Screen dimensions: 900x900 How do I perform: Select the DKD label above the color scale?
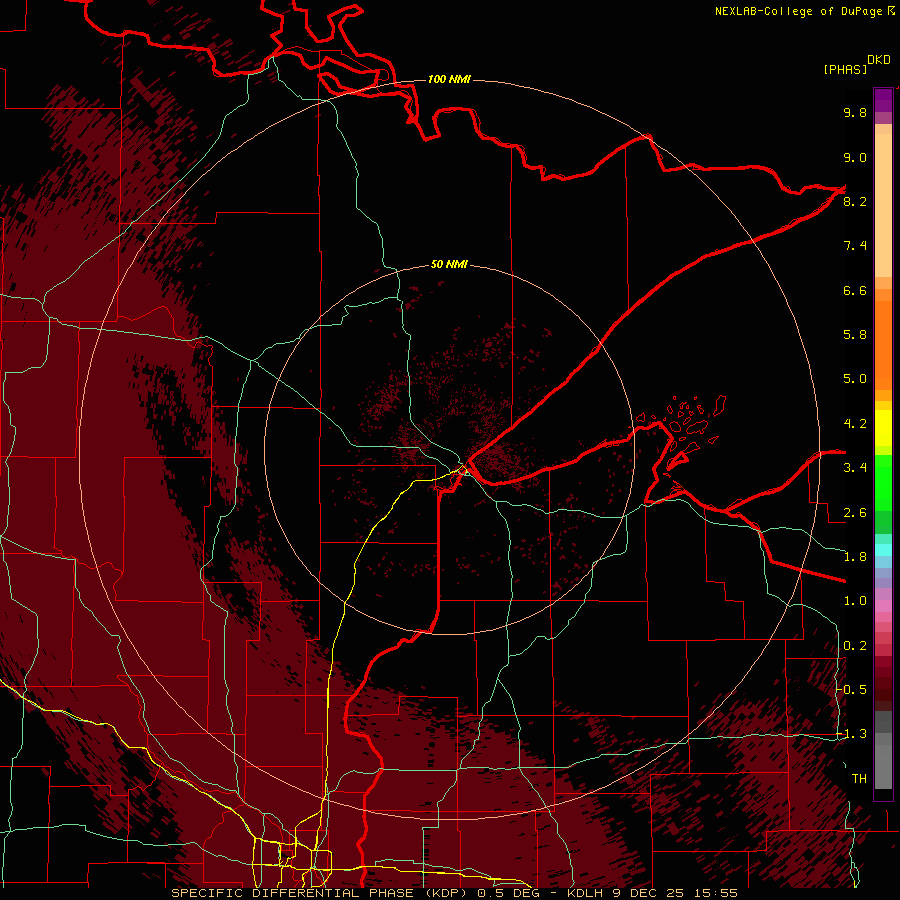[879, 60]
